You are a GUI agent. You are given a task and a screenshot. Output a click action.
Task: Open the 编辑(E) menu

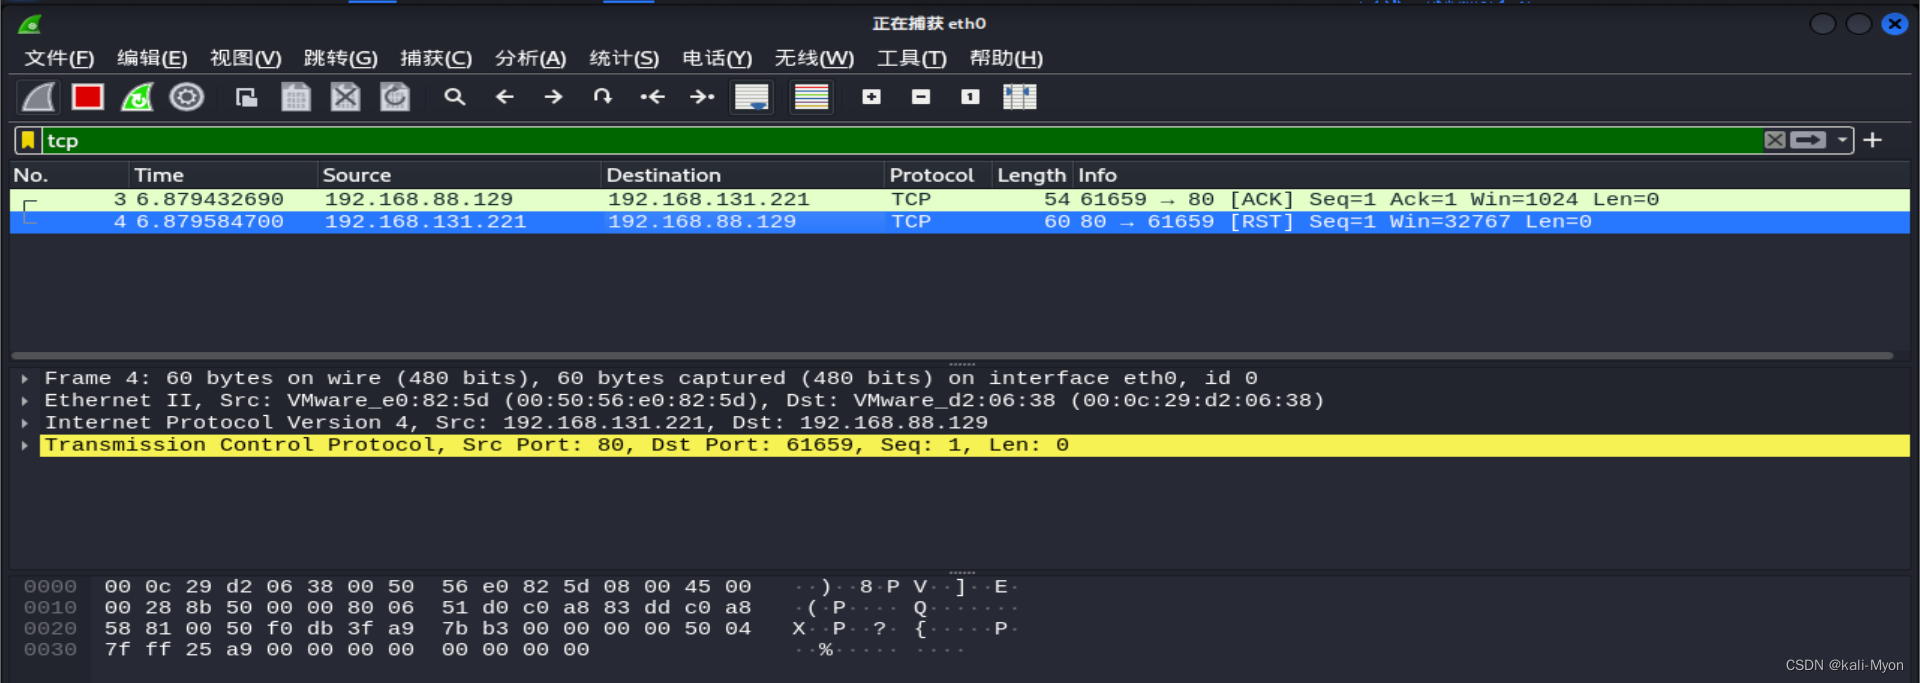[x=152, y=58]
